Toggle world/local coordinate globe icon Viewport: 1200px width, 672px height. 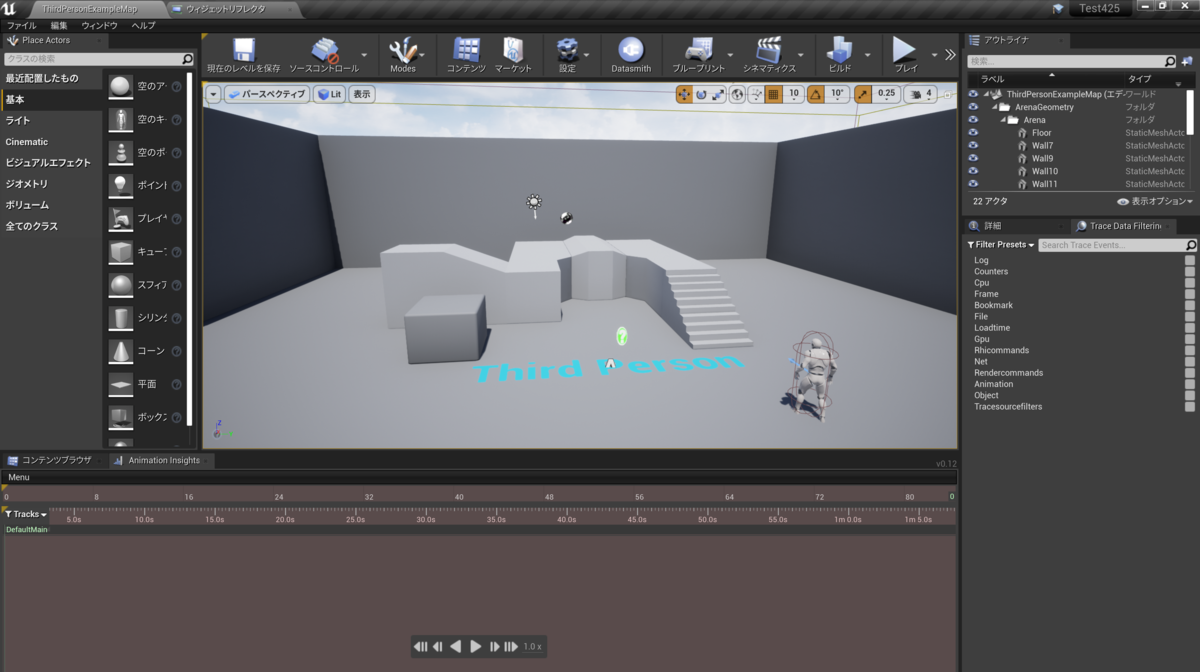point(738,94)
